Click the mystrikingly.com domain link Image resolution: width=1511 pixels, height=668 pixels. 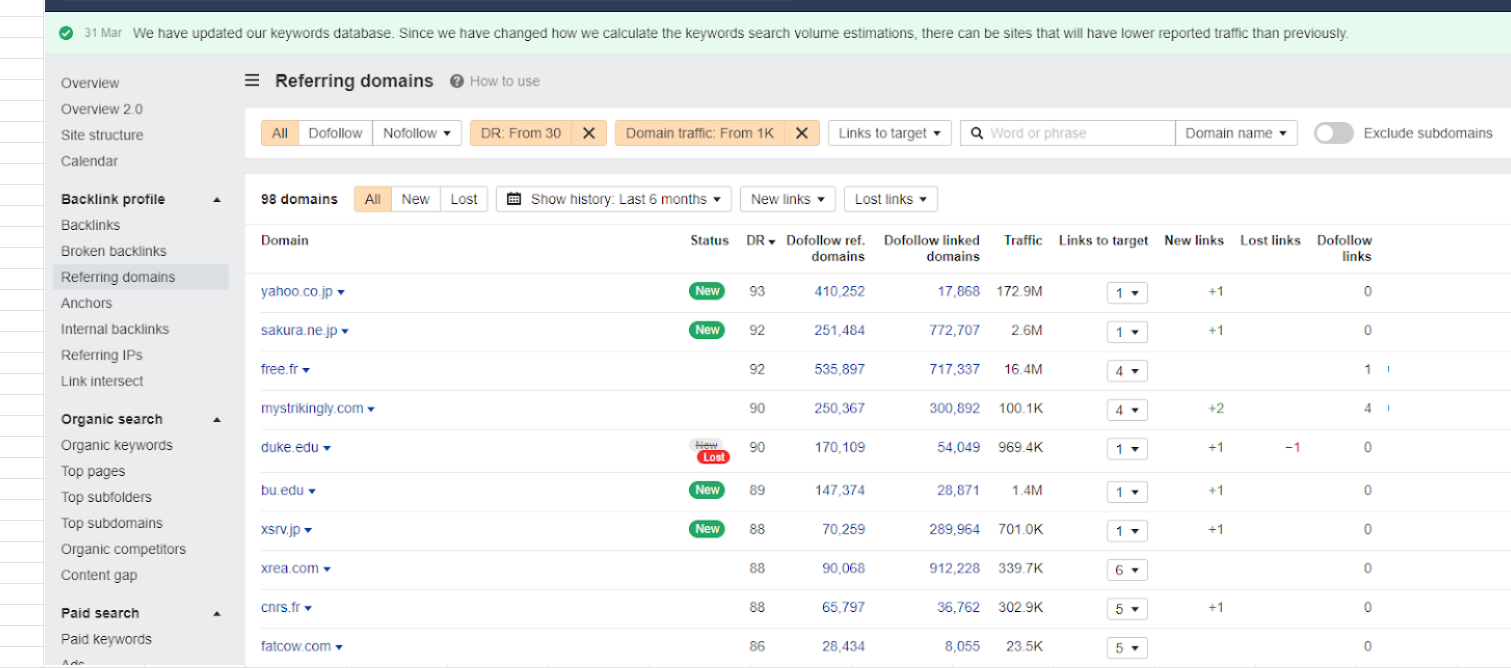coord(312,408)
